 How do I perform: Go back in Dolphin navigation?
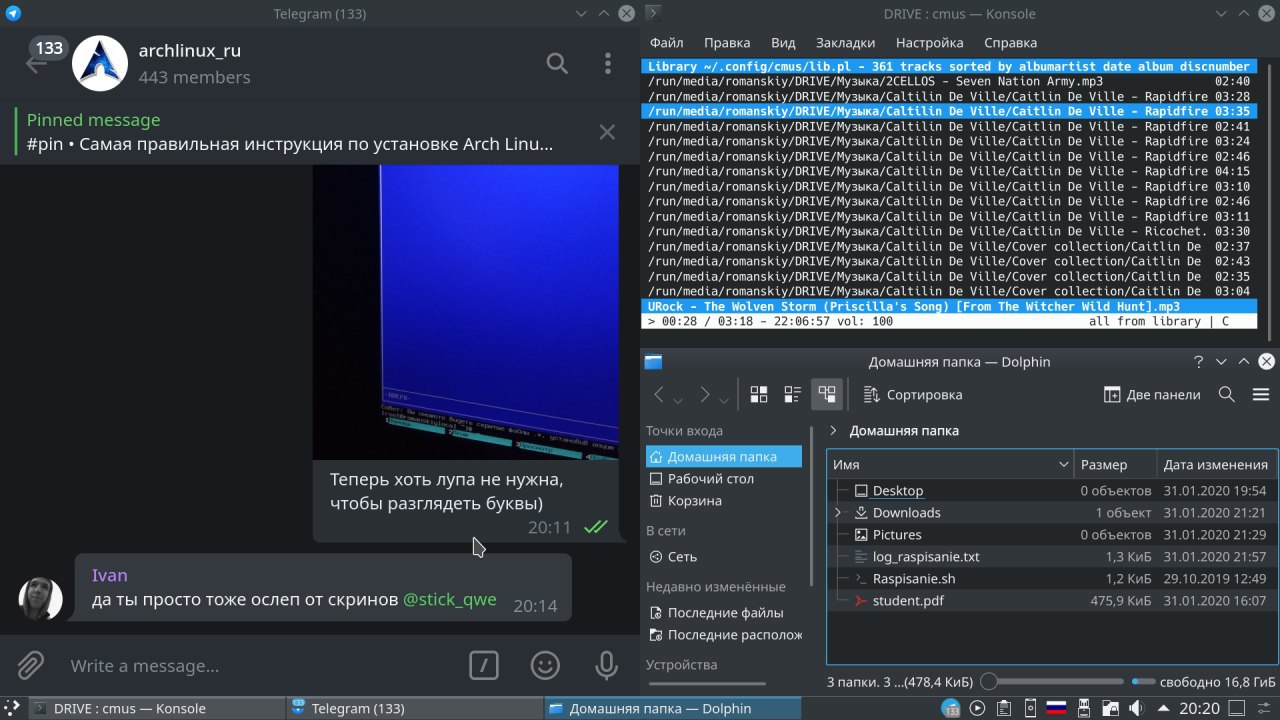[x=658, y=395]
